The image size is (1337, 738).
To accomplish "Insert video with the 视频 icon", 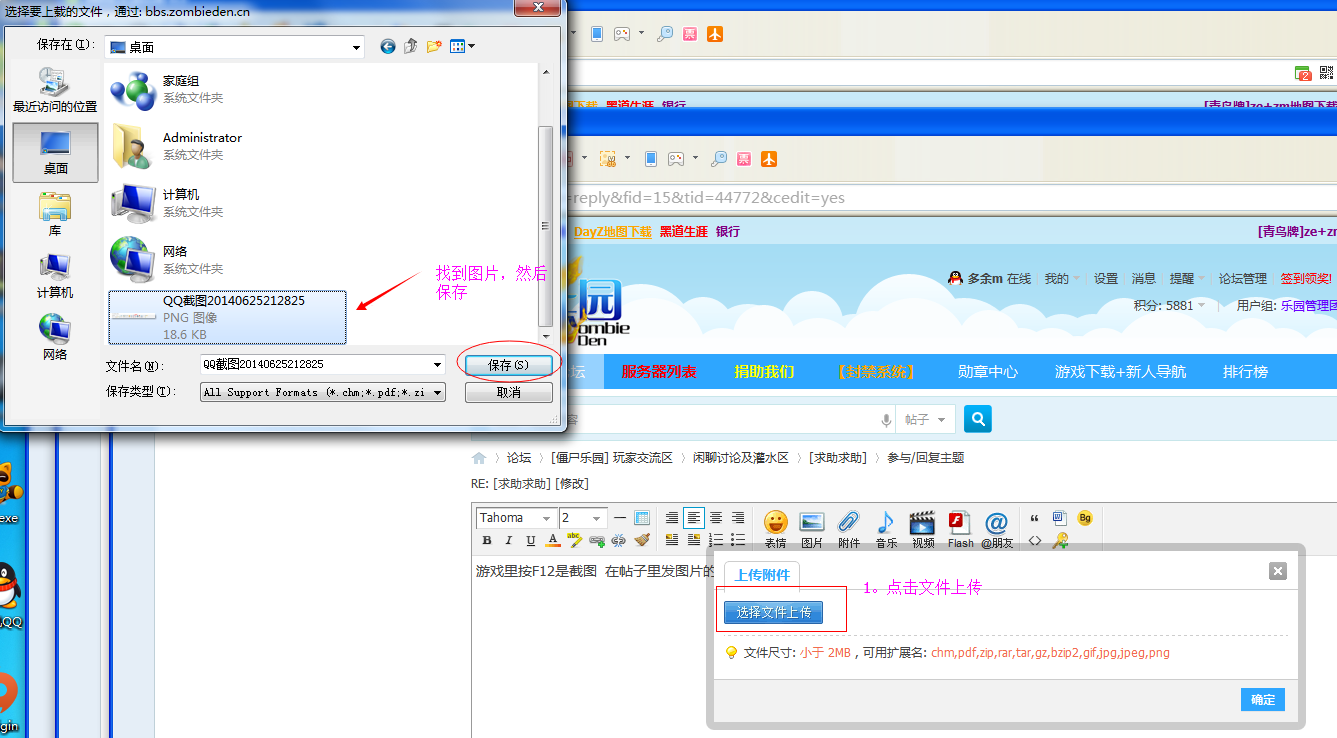I will click(922, 528).
